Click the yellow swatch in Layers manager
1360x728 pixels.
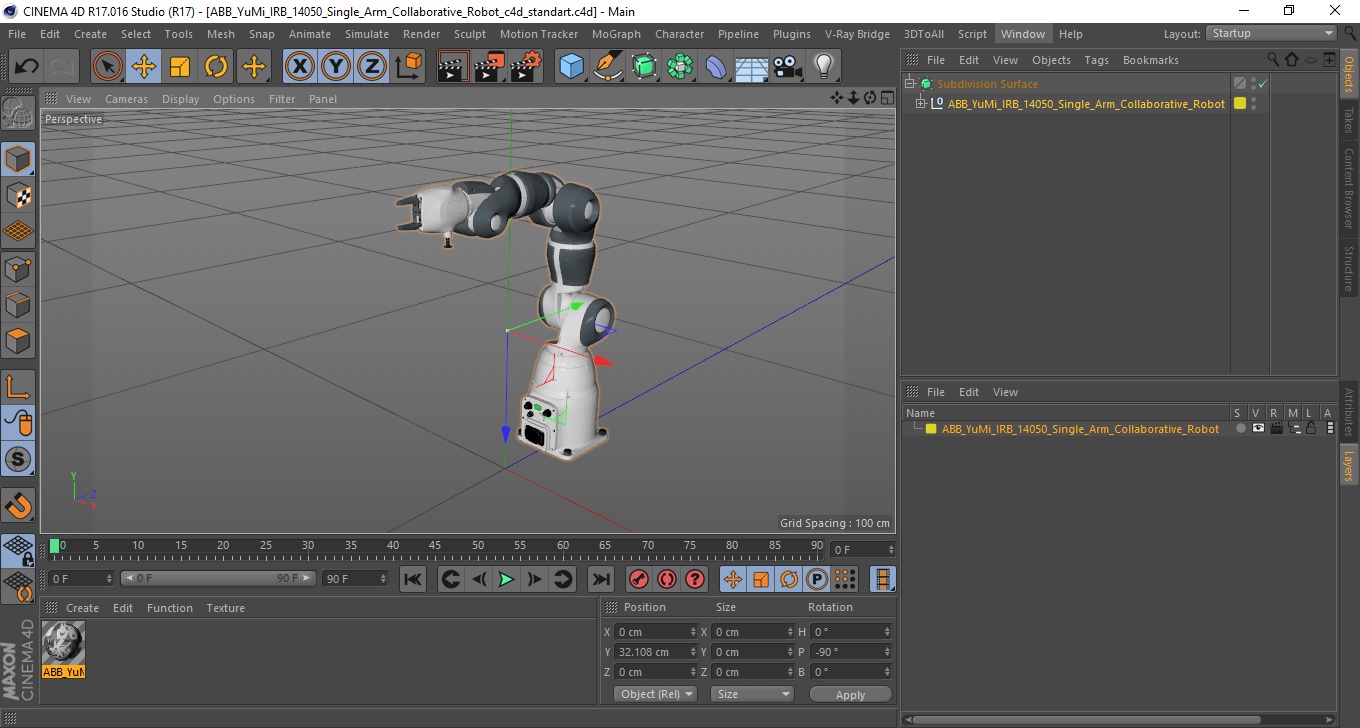pos(931,429)
